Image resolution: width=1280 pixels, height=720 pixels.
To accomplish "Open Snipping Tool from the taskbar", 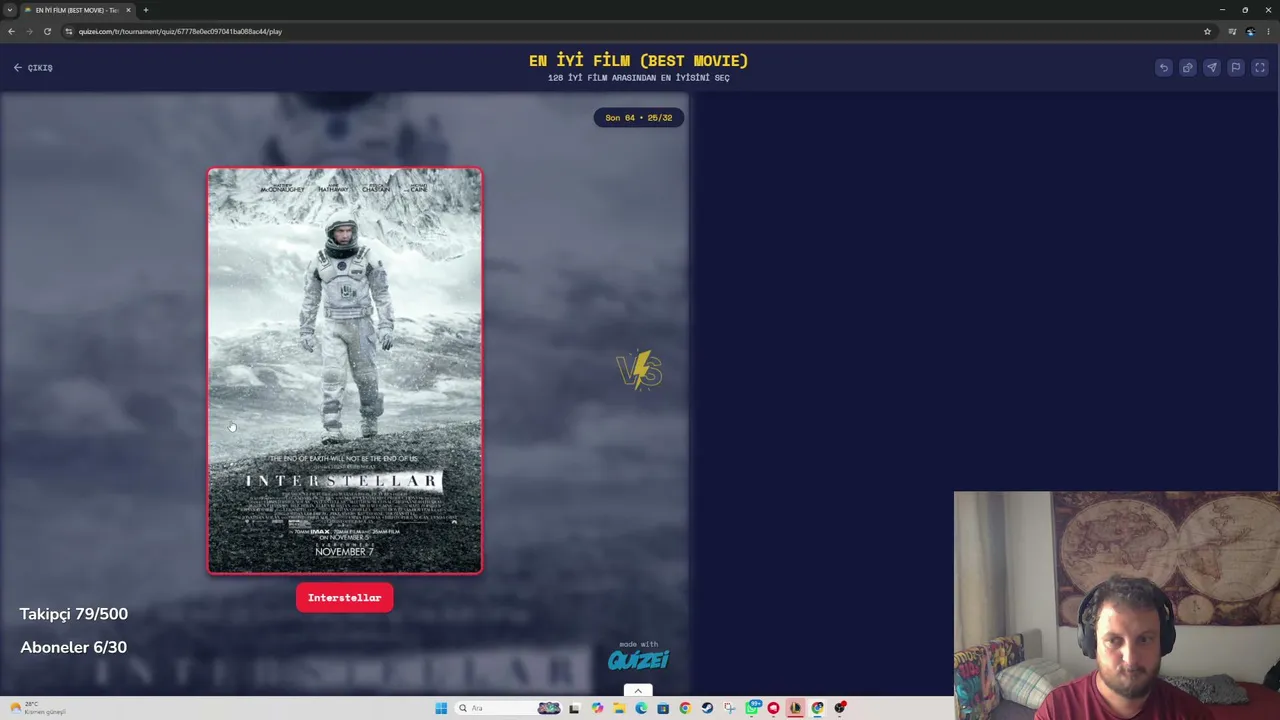I will (729, 708).
